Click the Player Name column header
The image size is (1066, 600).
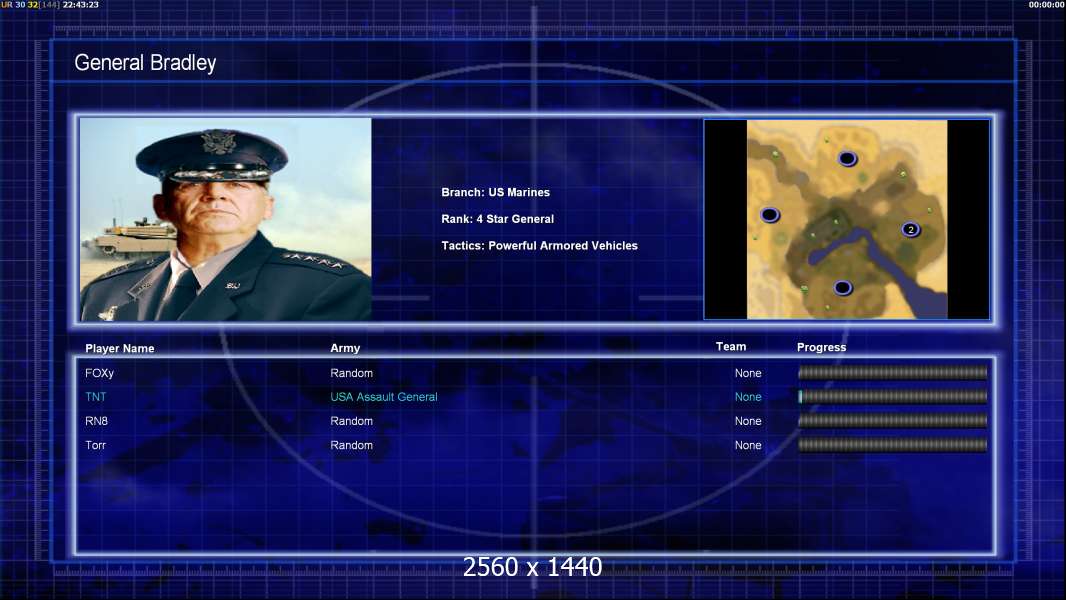(120, 348)
